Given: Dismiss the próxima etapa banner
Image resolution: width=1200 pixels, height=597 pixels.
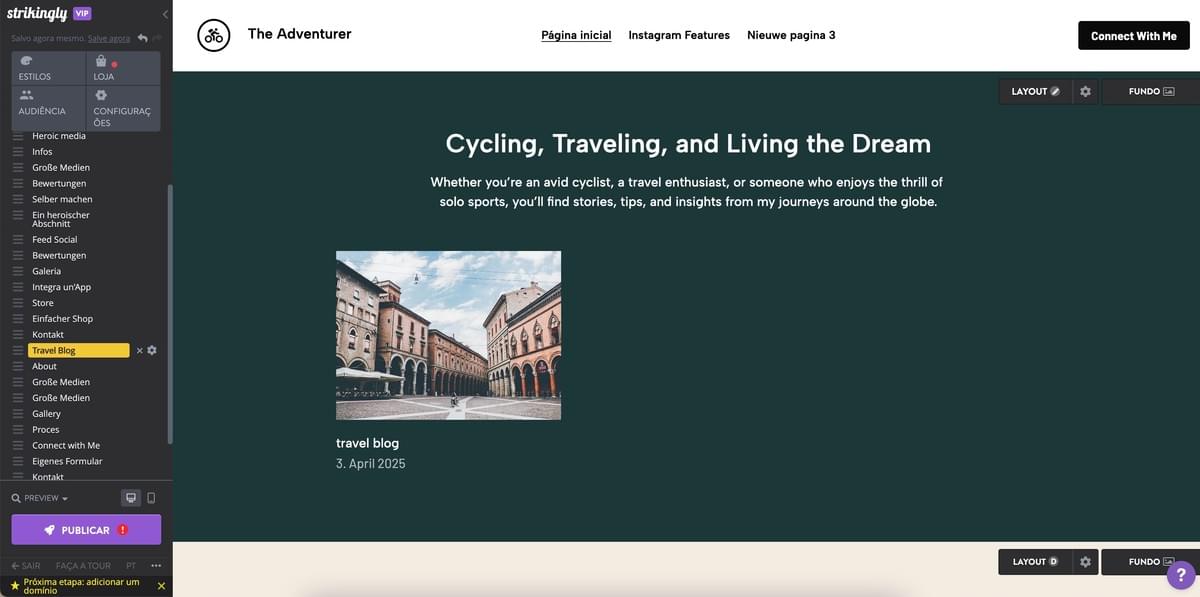Looking at the screenshot, I should point(162,586).
